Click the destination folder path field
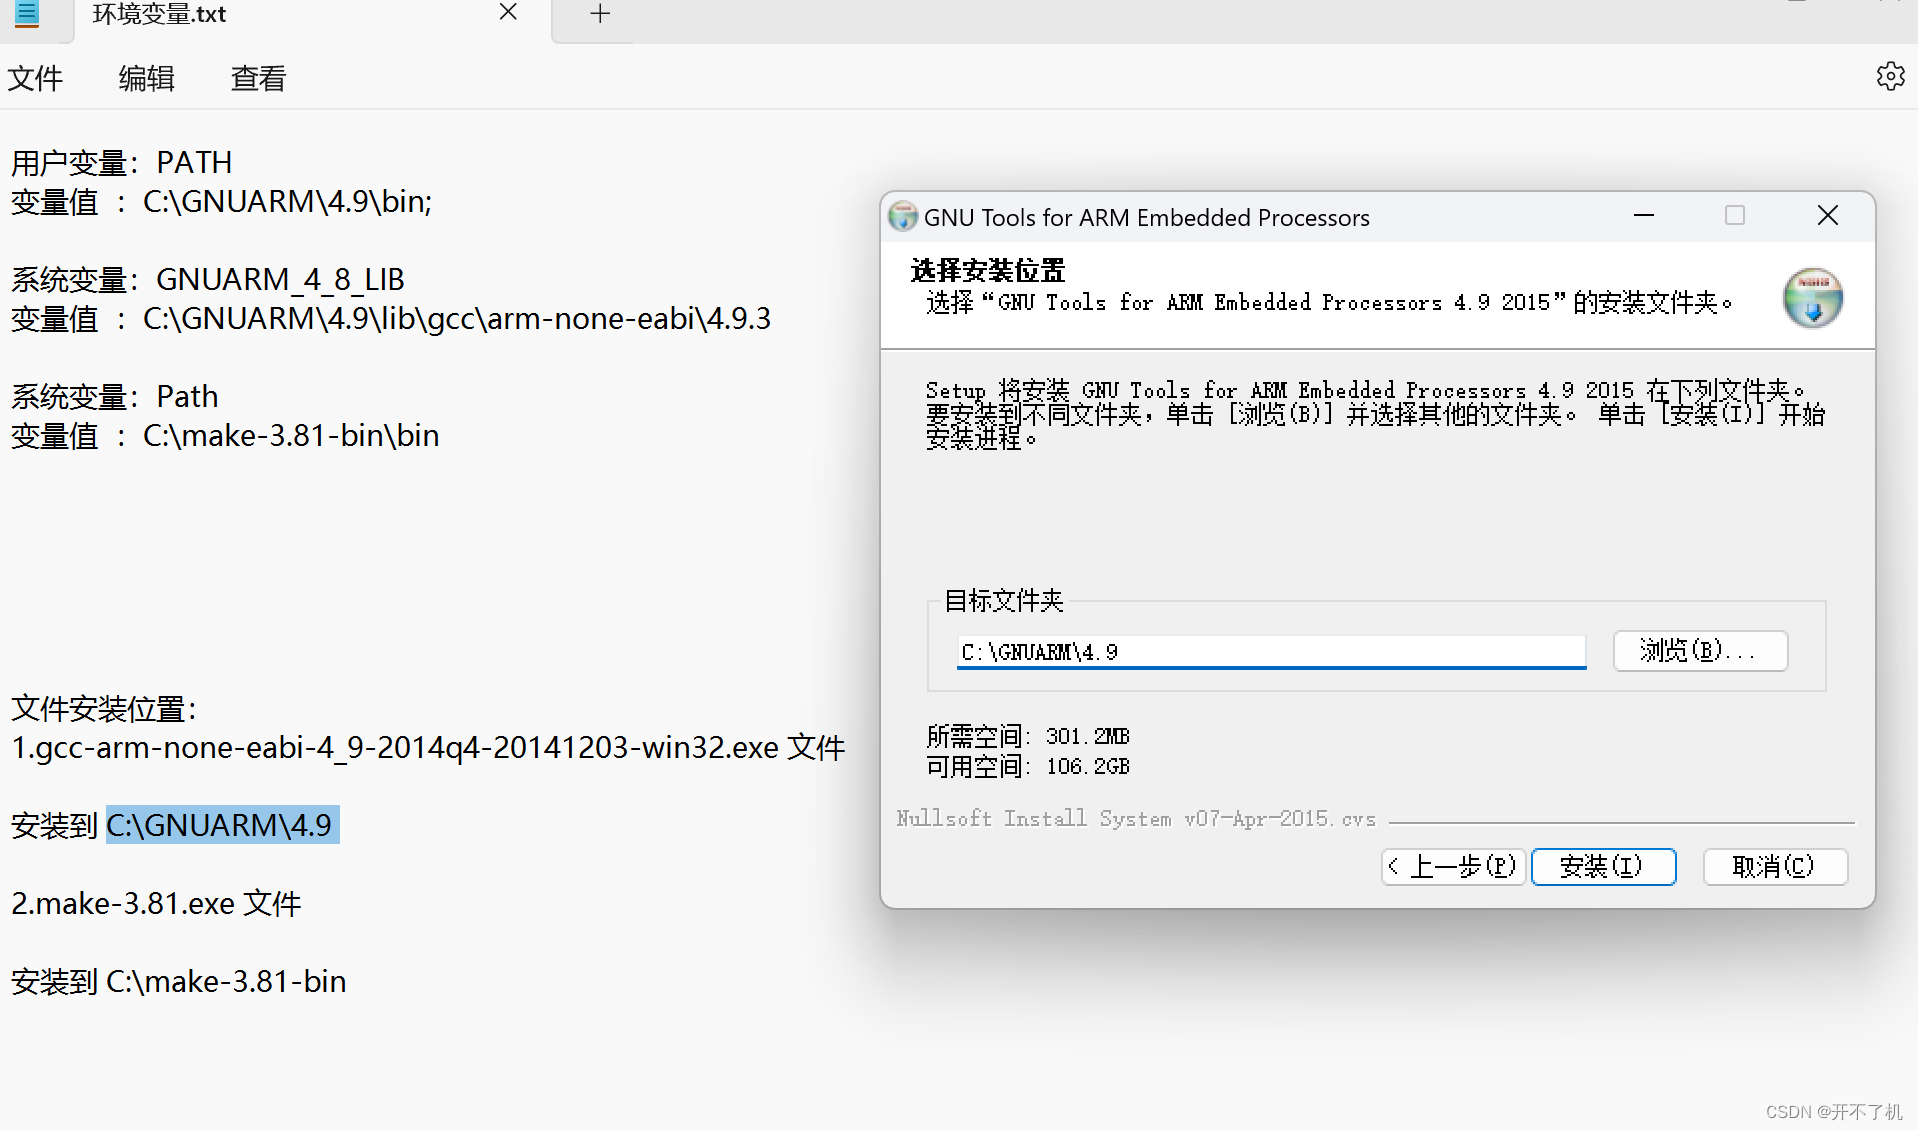The width and height of the screenshot is (1918, 1130). tap(1270, 651)
